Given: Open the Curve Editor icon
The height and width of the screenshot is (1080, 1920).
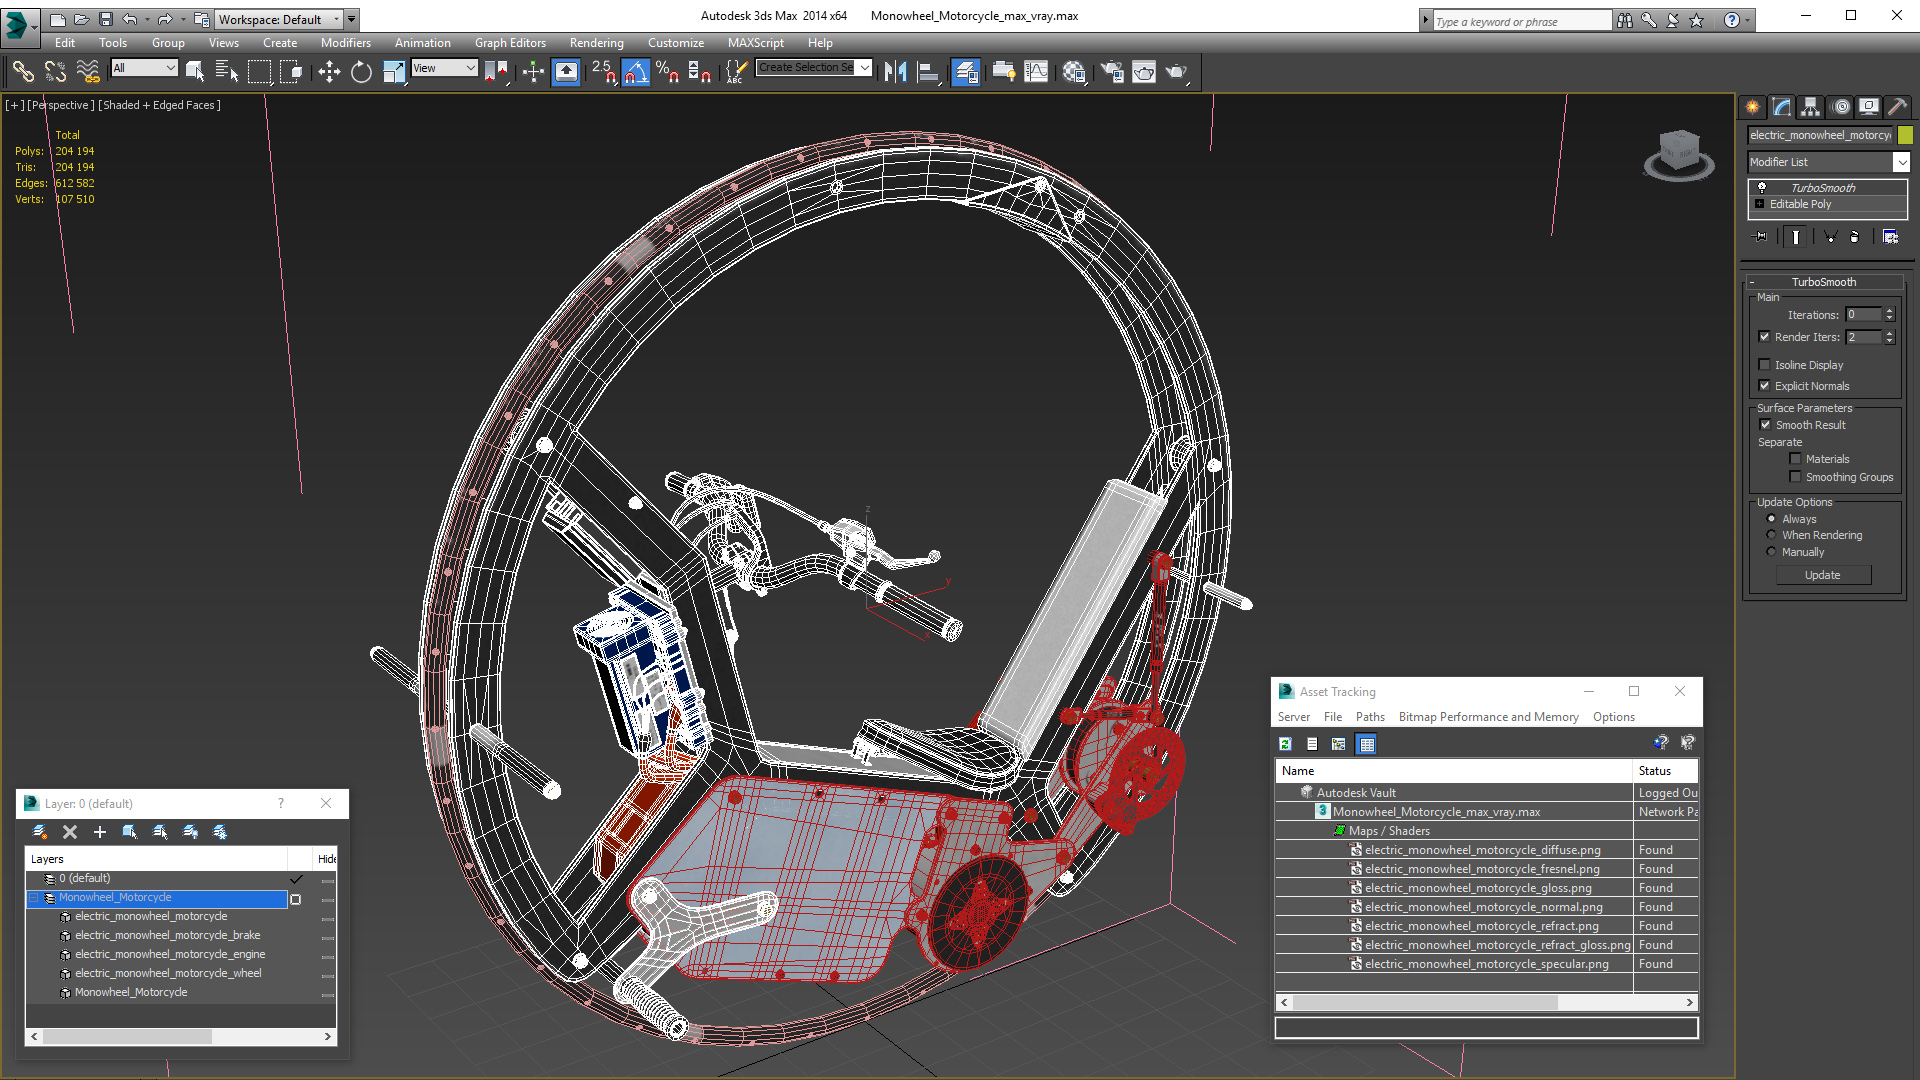Looking at the screenshot, I should coord(1037,71).
